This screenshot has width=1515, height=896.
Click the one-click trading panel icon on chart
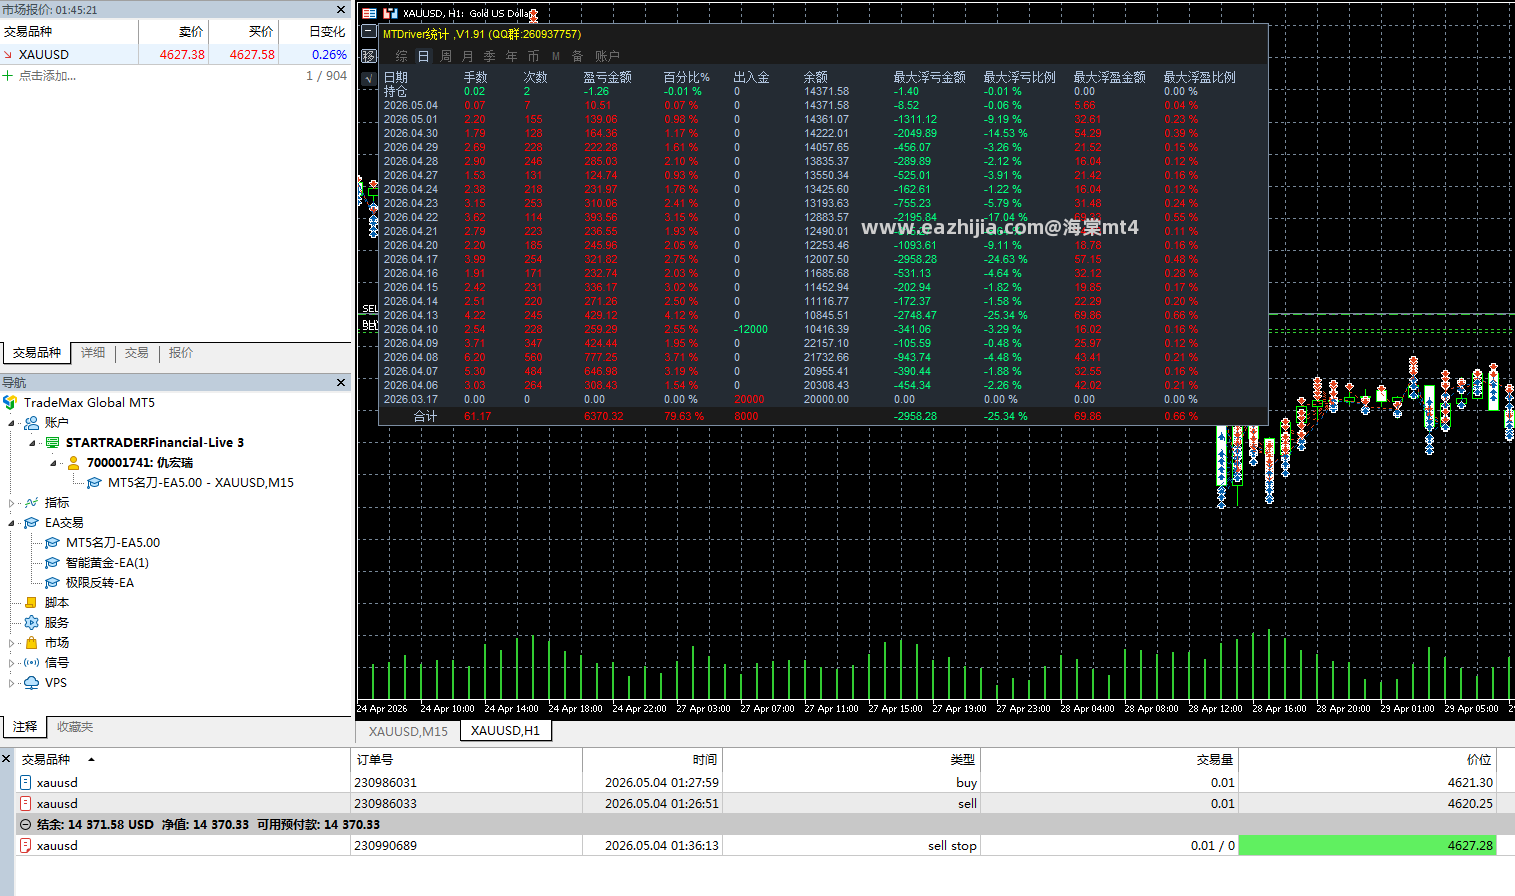(369, 14)
